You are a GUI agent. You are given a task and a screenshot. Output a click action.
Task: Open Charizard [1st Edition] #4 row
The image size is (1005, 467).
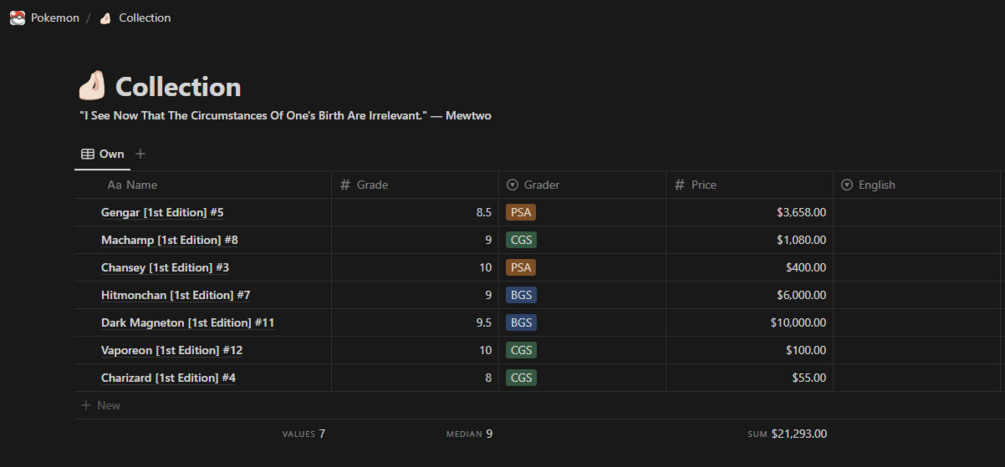169,377
